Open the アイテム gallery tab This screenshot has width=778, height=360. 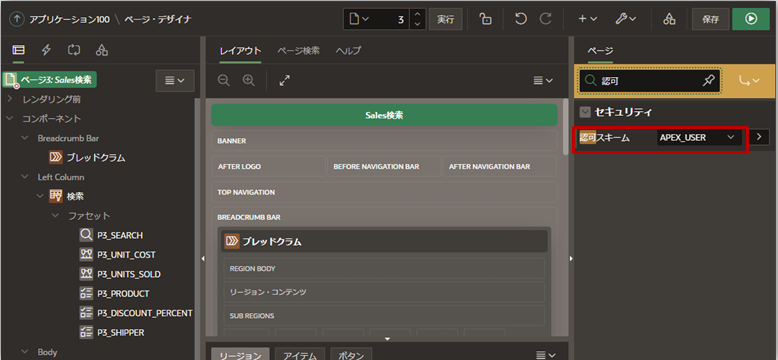coord(300,355)
